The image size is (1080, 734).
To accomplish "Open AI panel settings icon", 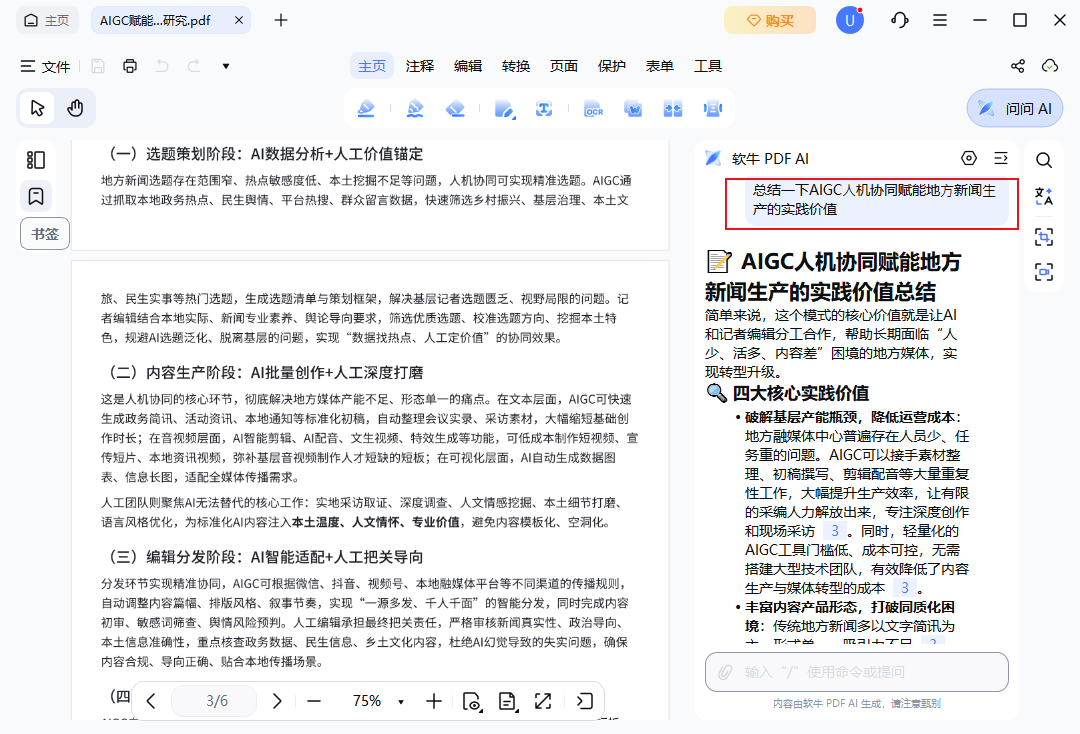I will (968, 158).
